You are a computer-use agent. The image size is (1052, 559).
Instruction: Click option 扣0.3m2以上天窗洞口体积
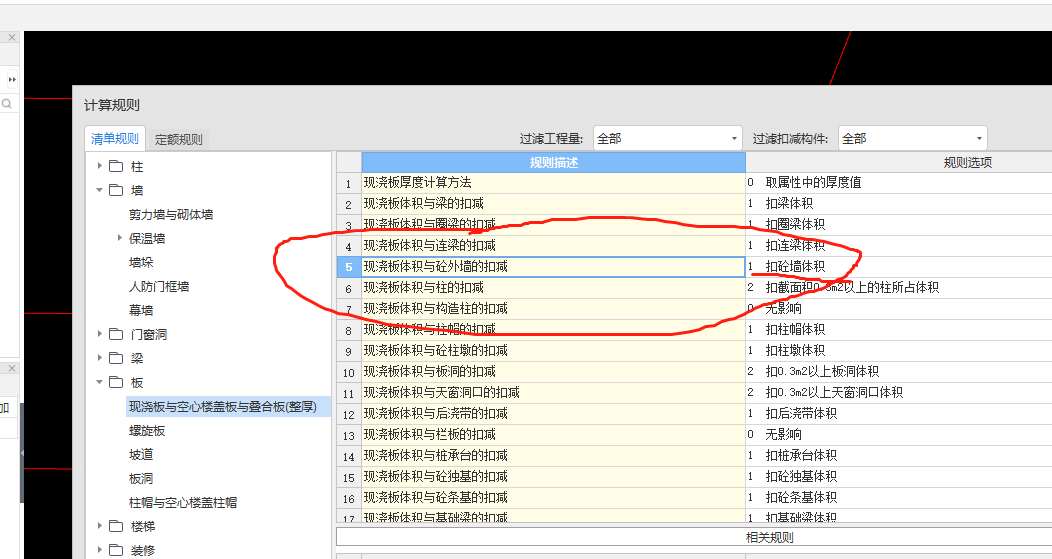tap(834, 393)
